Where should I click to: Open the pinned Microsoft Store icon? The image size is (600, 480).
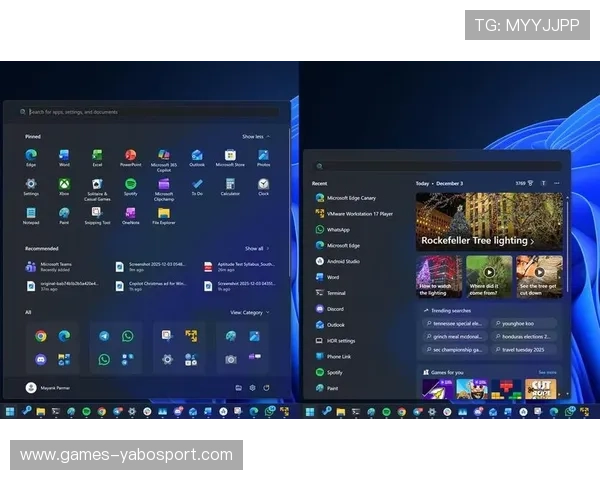point(230,158)
